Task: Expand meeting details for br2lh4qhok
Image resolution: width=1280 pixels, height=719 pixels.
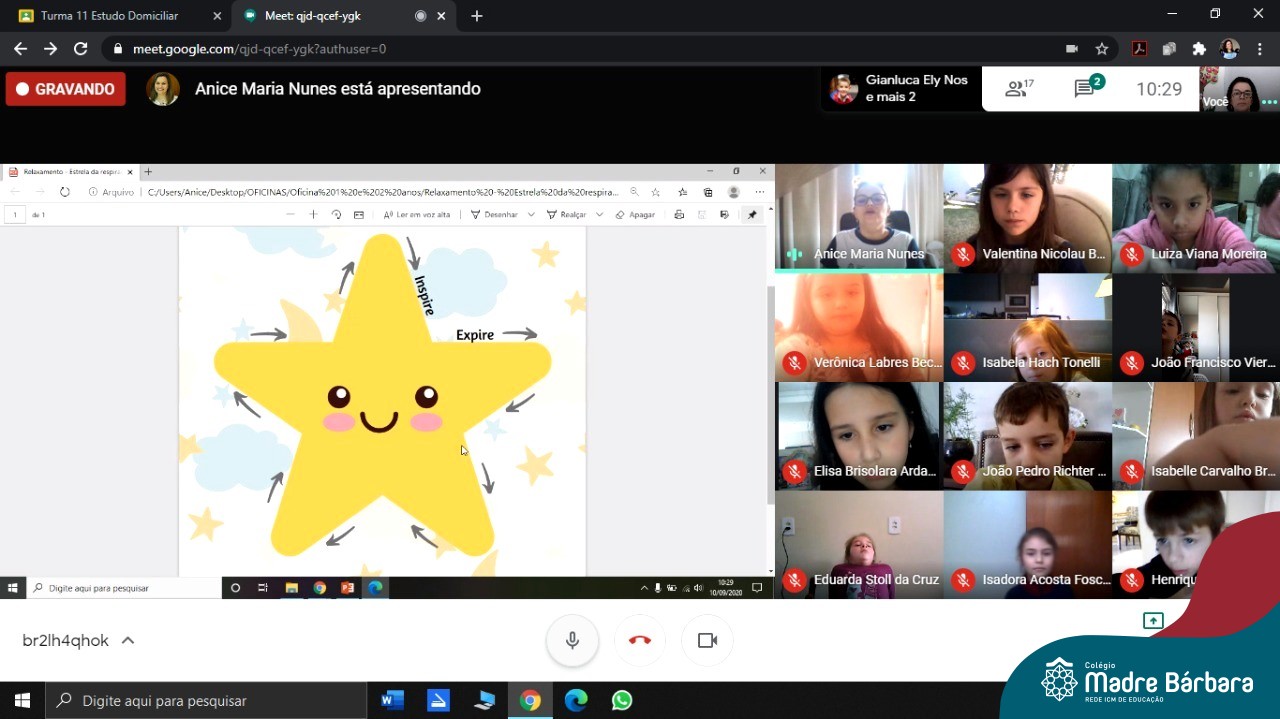Action: pyautogui.click(x=127, y=641)
